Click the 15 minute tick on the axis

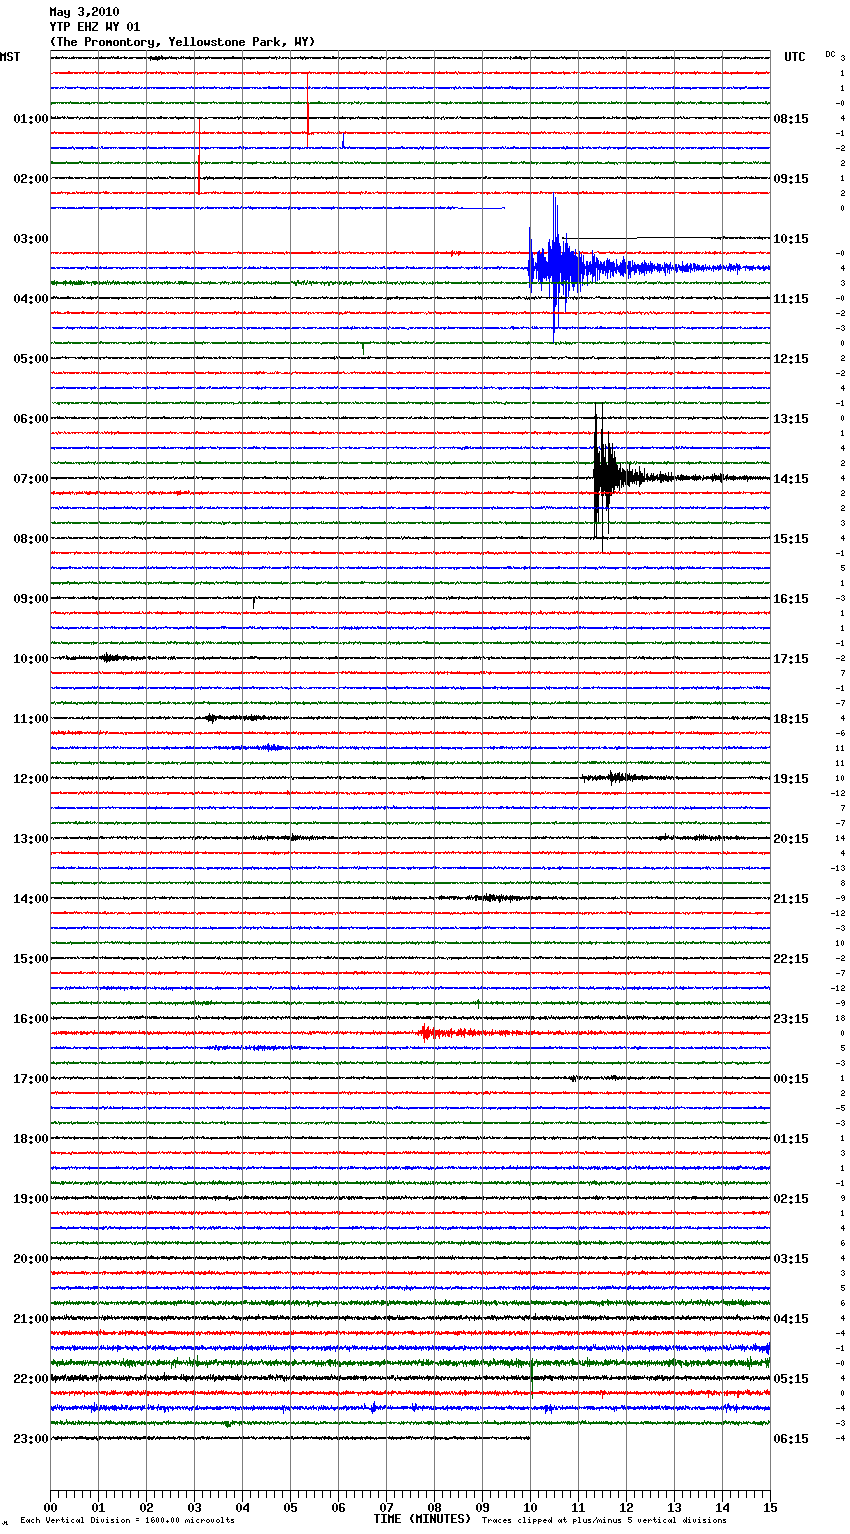click(x=770, y=1507)
